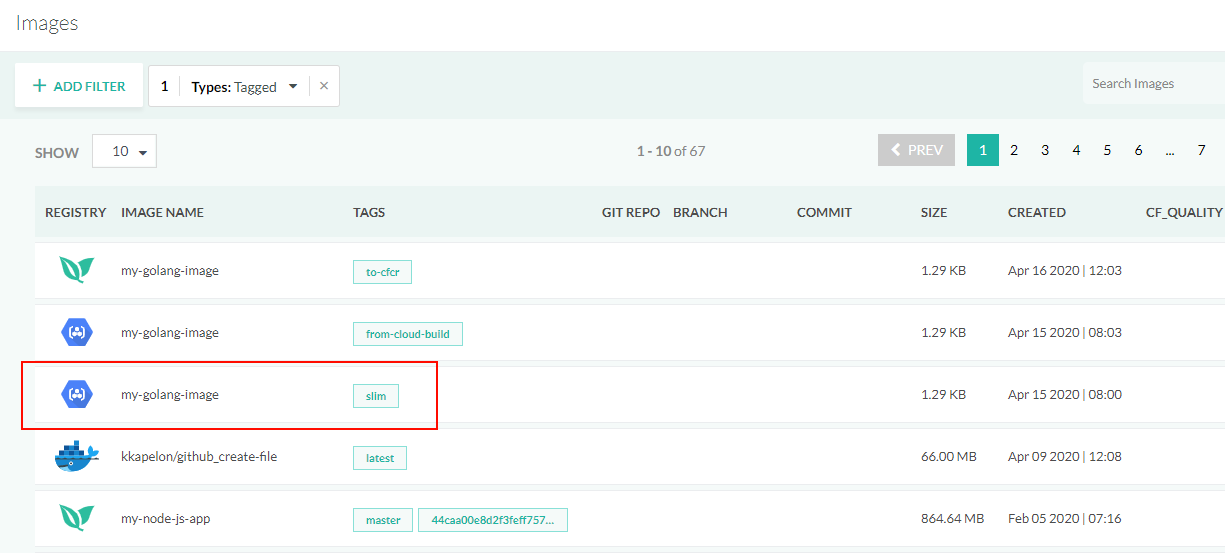Open the Types: Tagged dropdown arrow

293,87
